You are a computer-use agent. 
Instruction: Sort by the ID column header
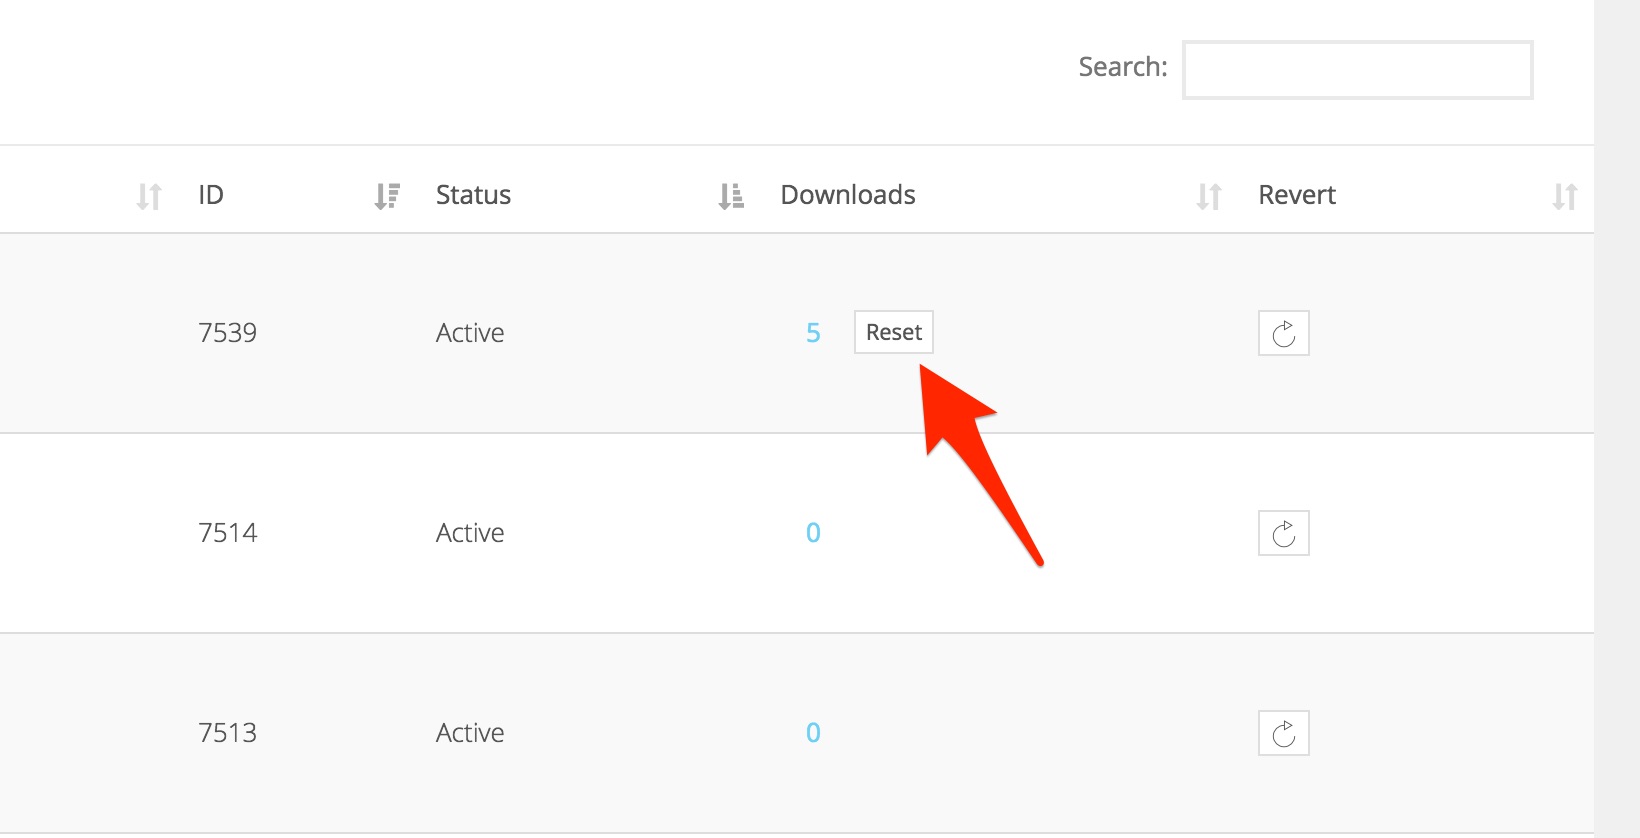(x=211, y=195)
